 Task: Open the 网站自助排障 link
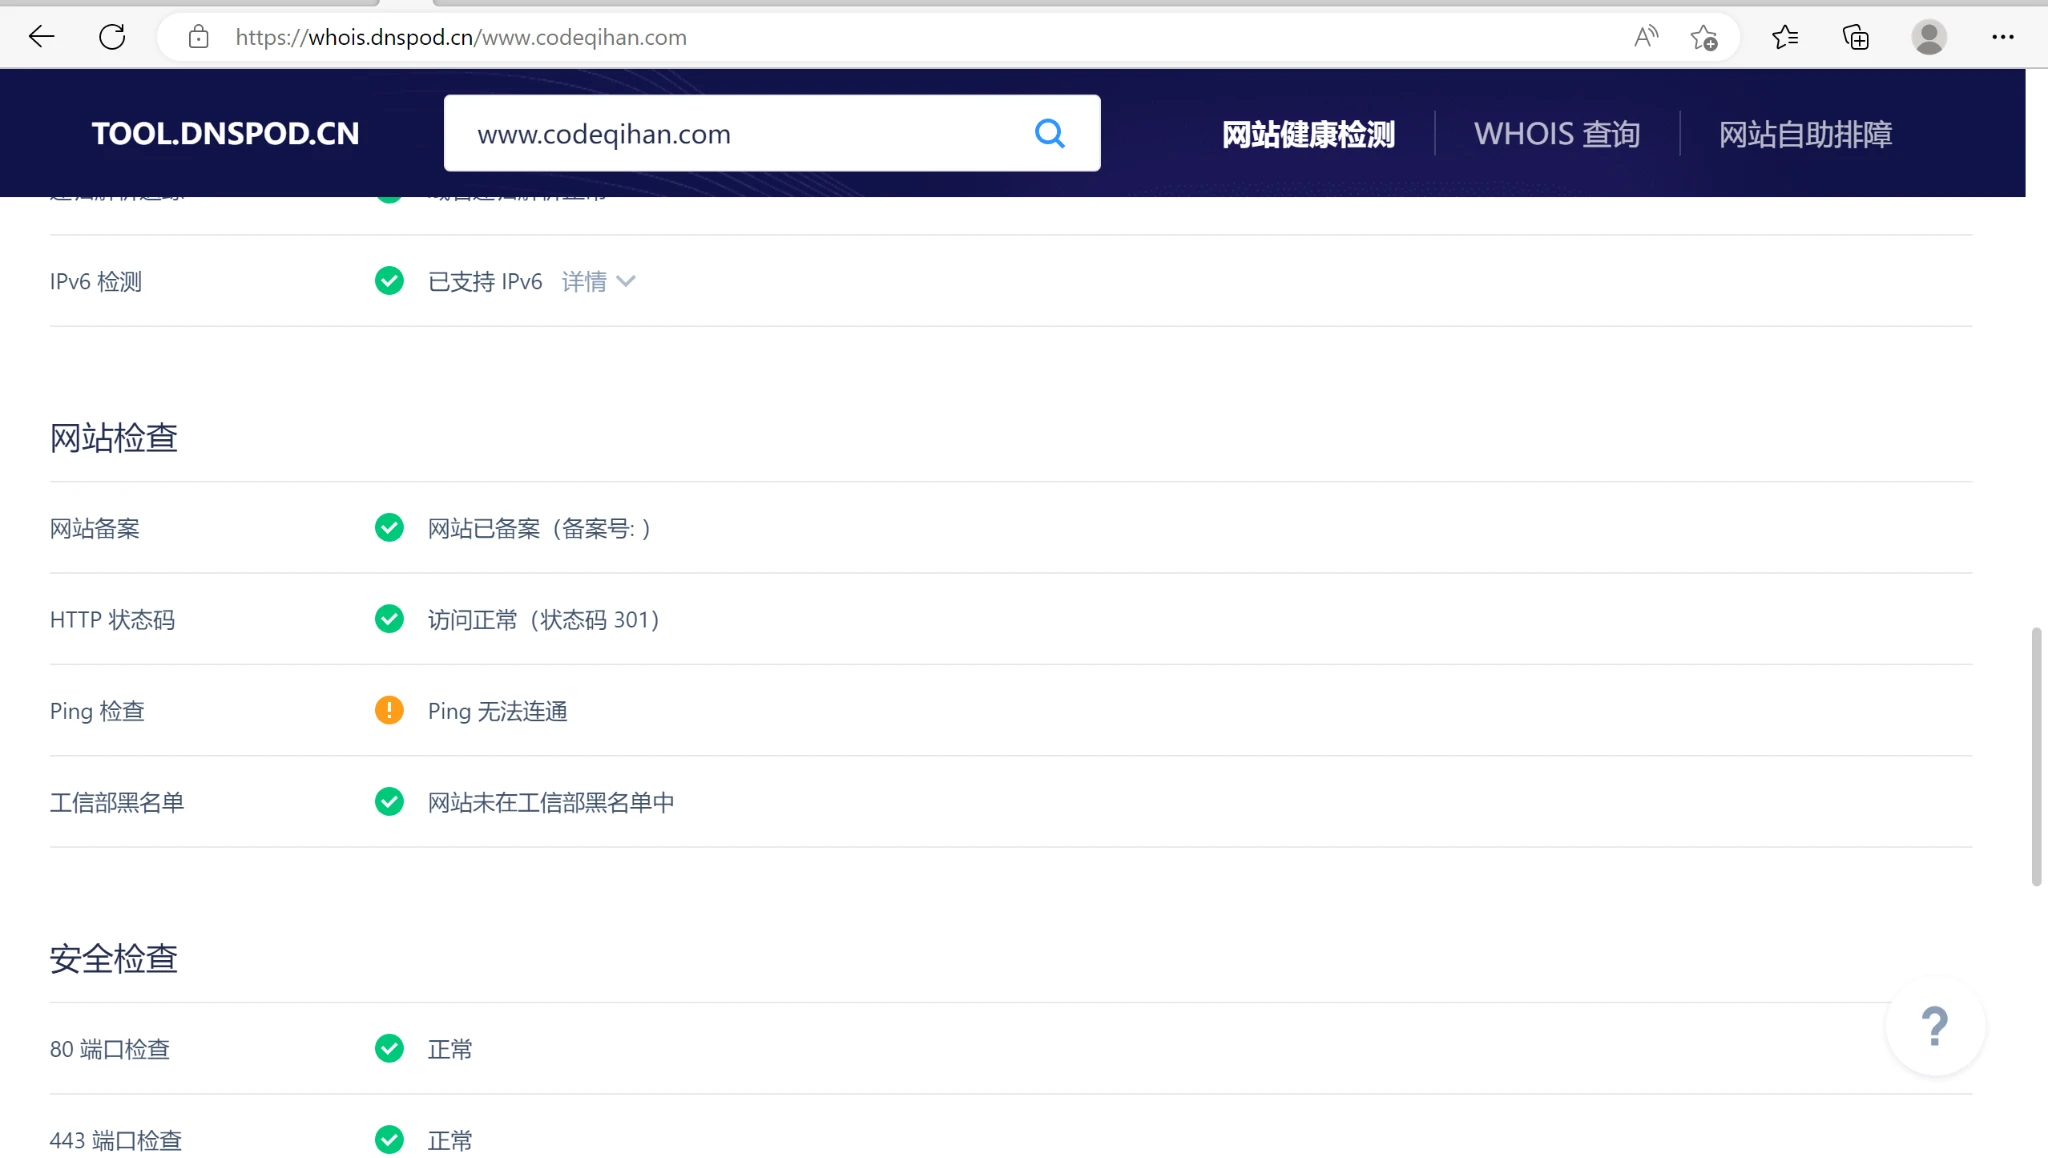pyautogui.click(x=1805, y=134)
